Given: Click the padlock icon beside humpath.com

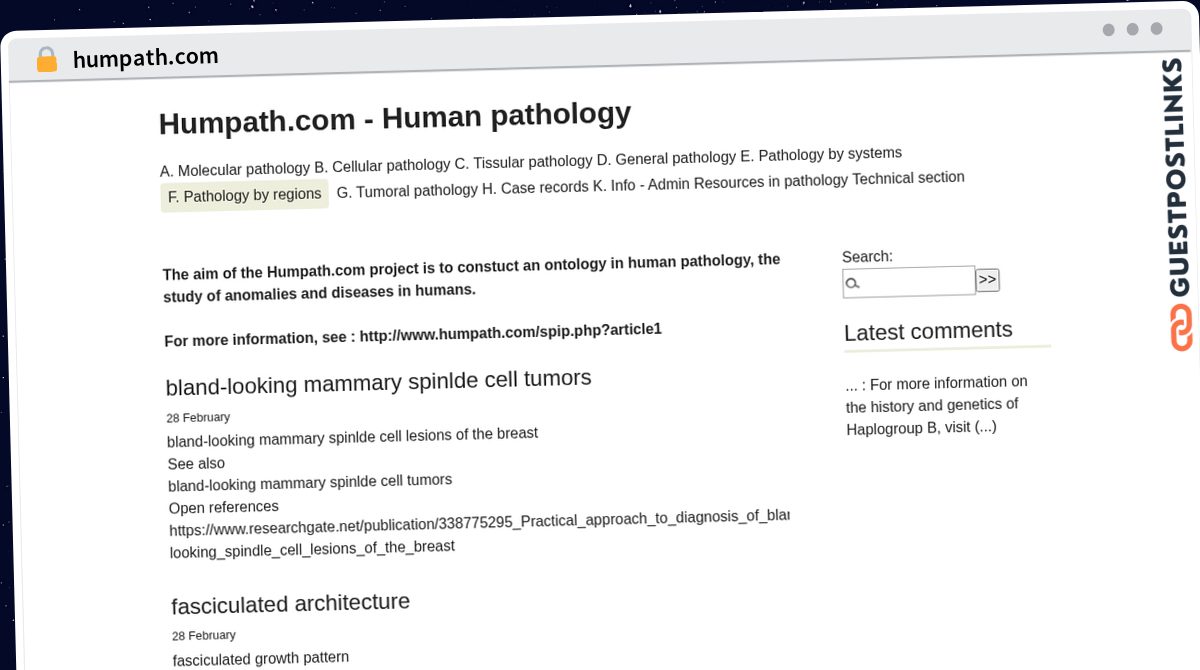Looking at the screenshot, I should (46, 59).
